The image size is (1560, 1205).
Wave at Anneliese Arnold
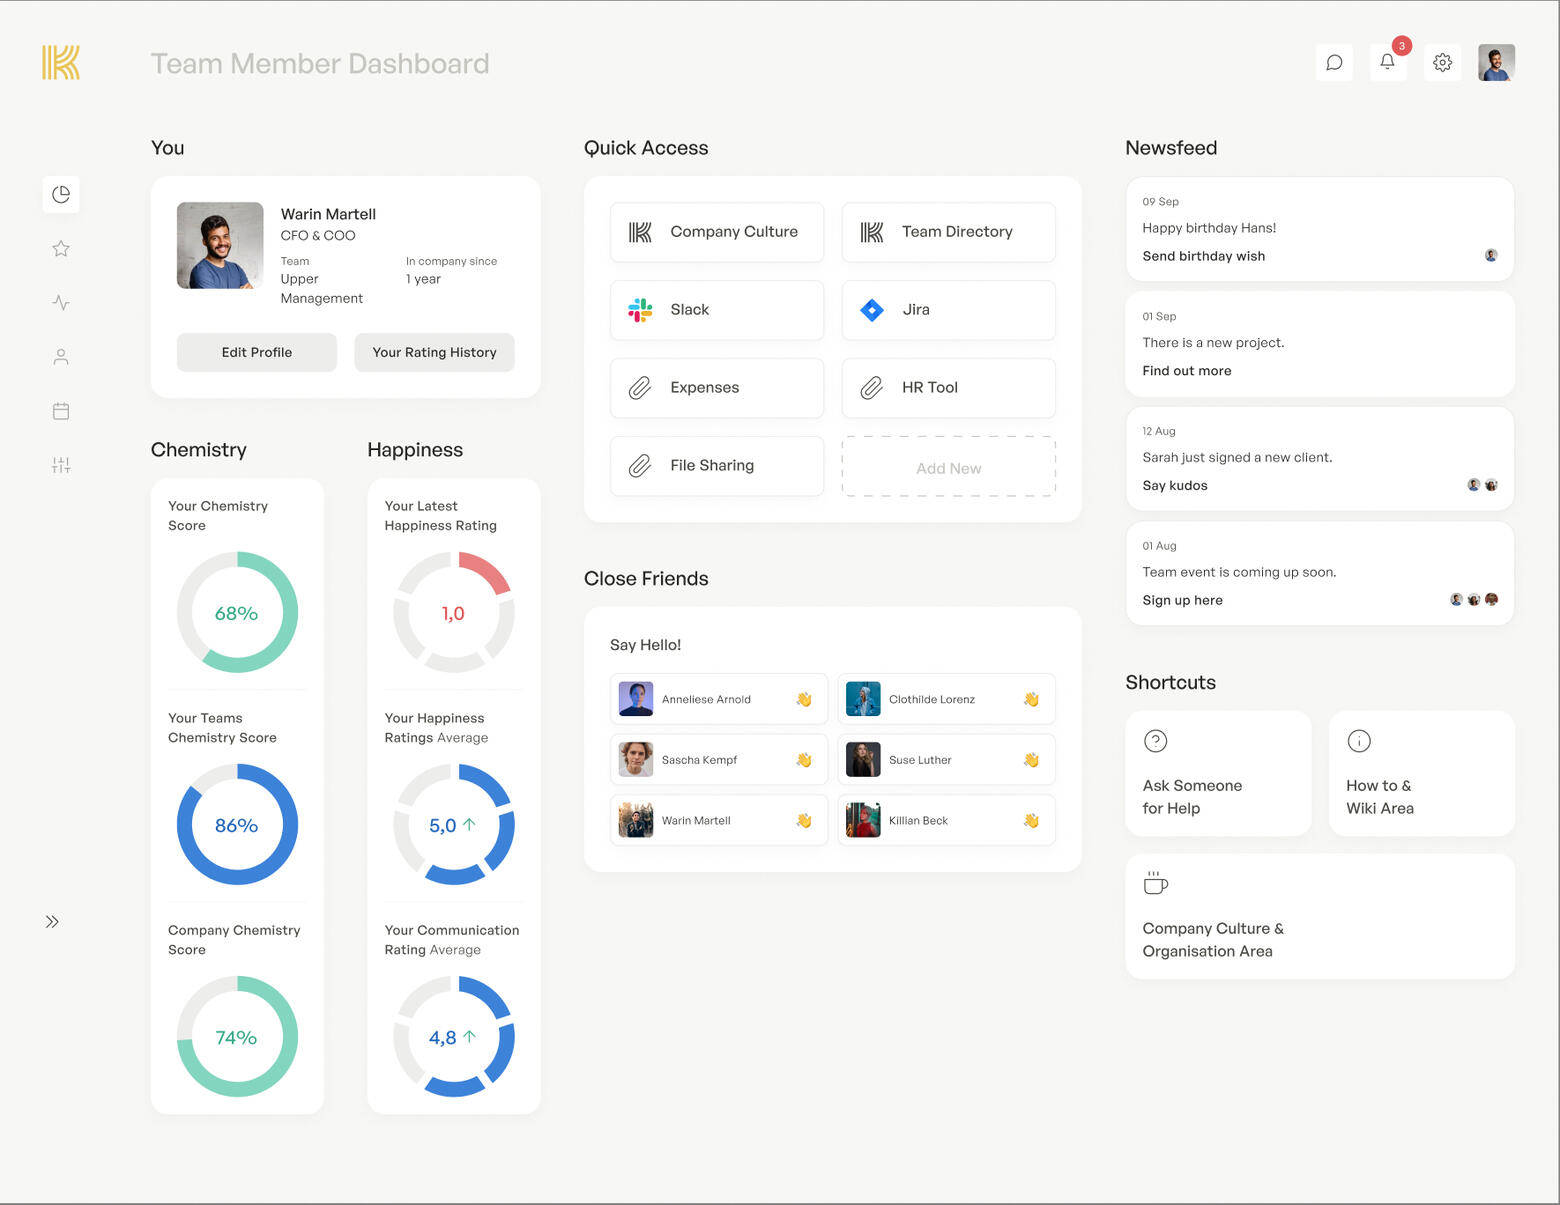(x=803, y=700)
